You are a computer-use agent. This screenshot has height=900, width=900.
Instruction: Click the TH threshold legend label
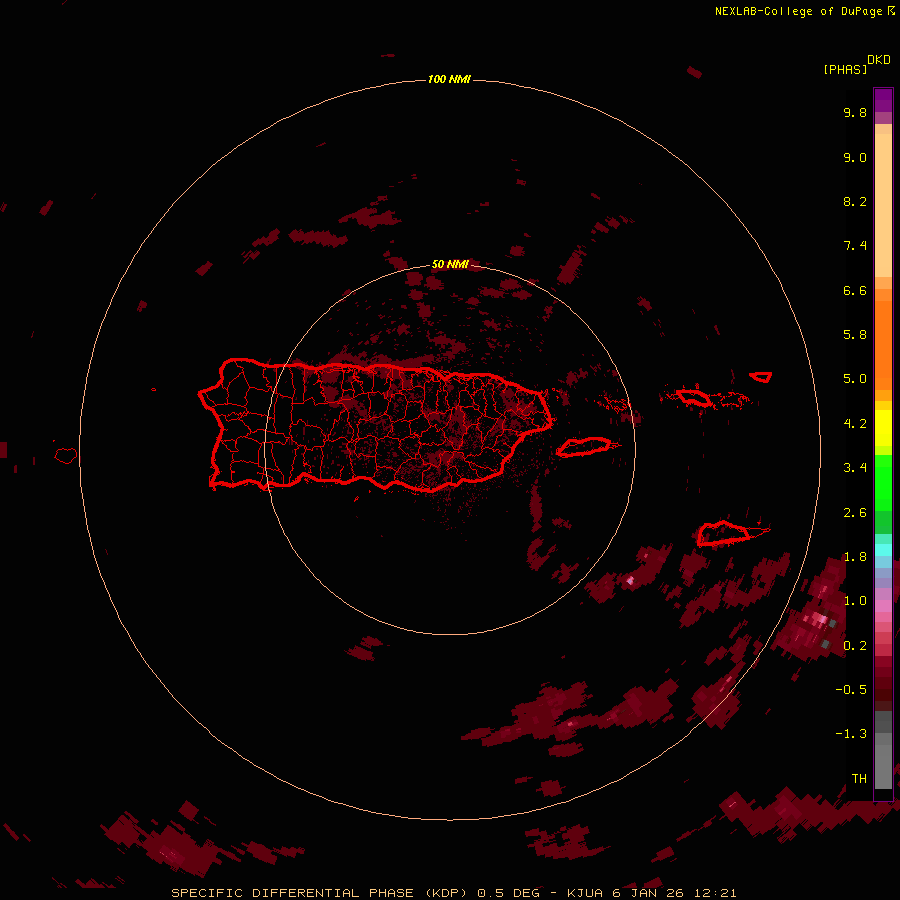(x=859, y=779)
